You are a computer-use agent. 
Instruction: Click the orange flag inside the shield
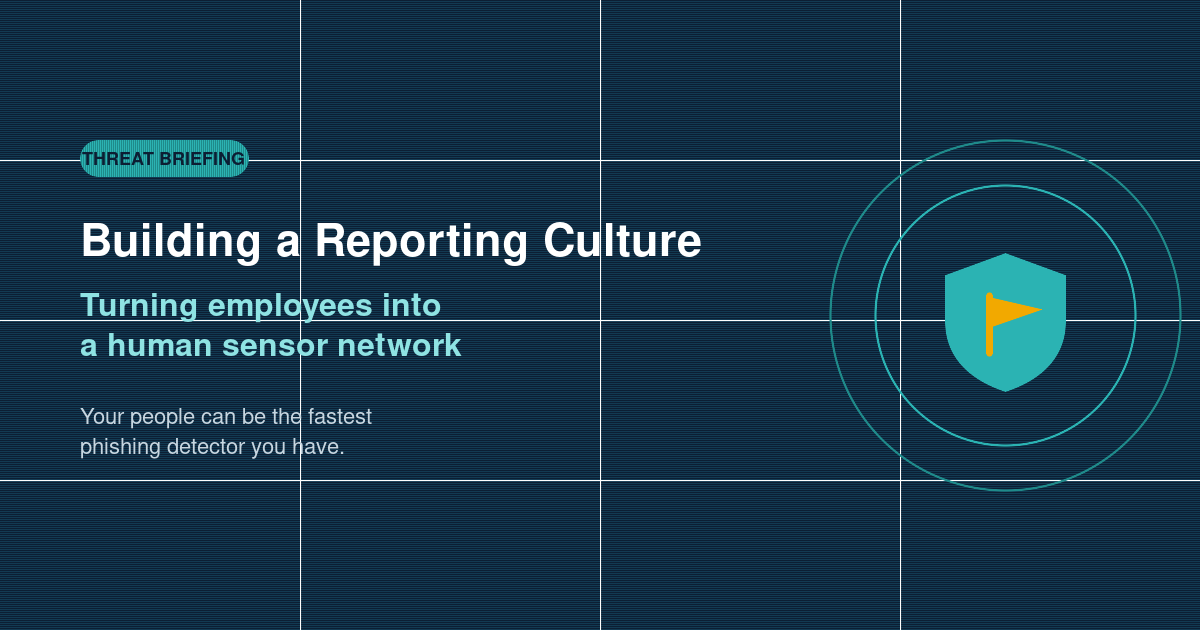[1012, 324]
